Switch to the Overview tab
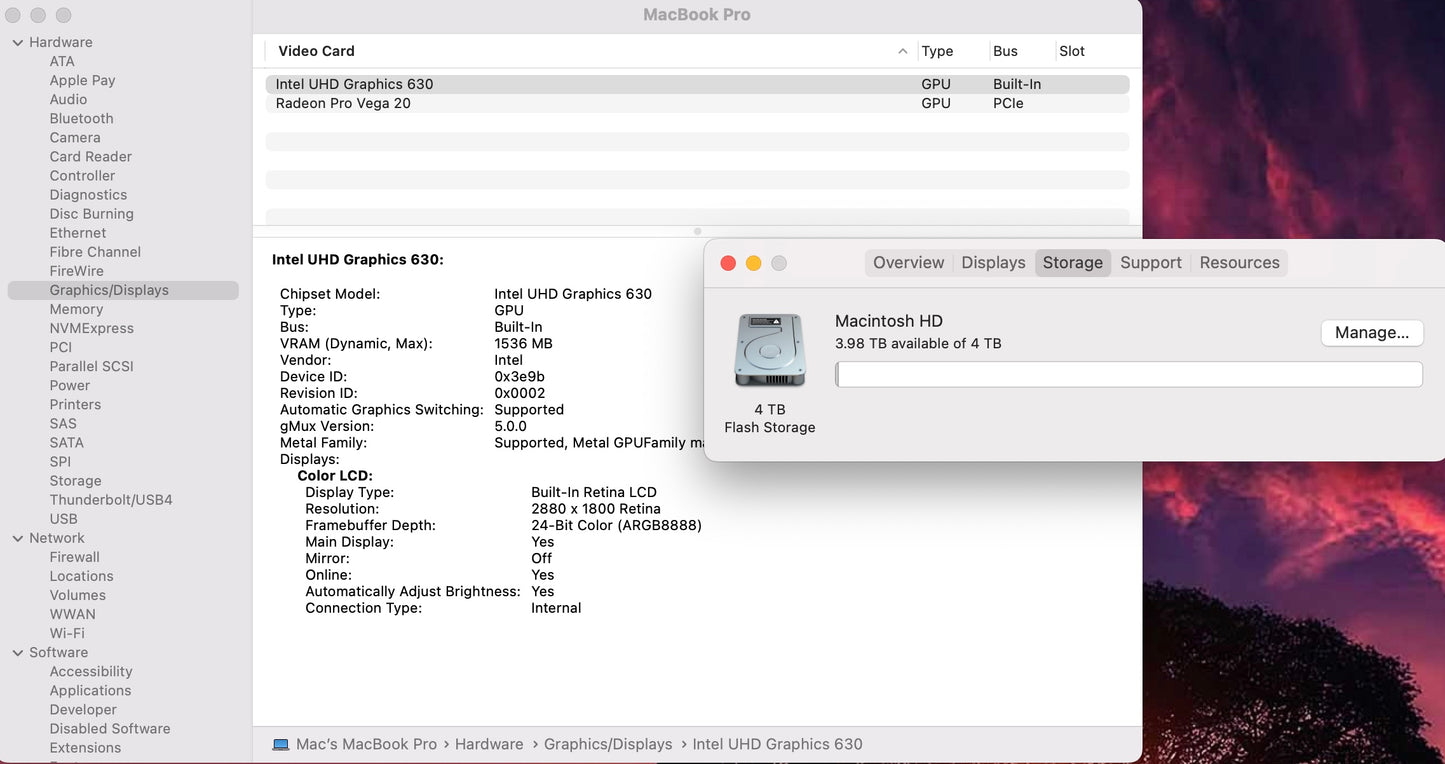This screenshot has width=1445, height=764. click(908, 262)
